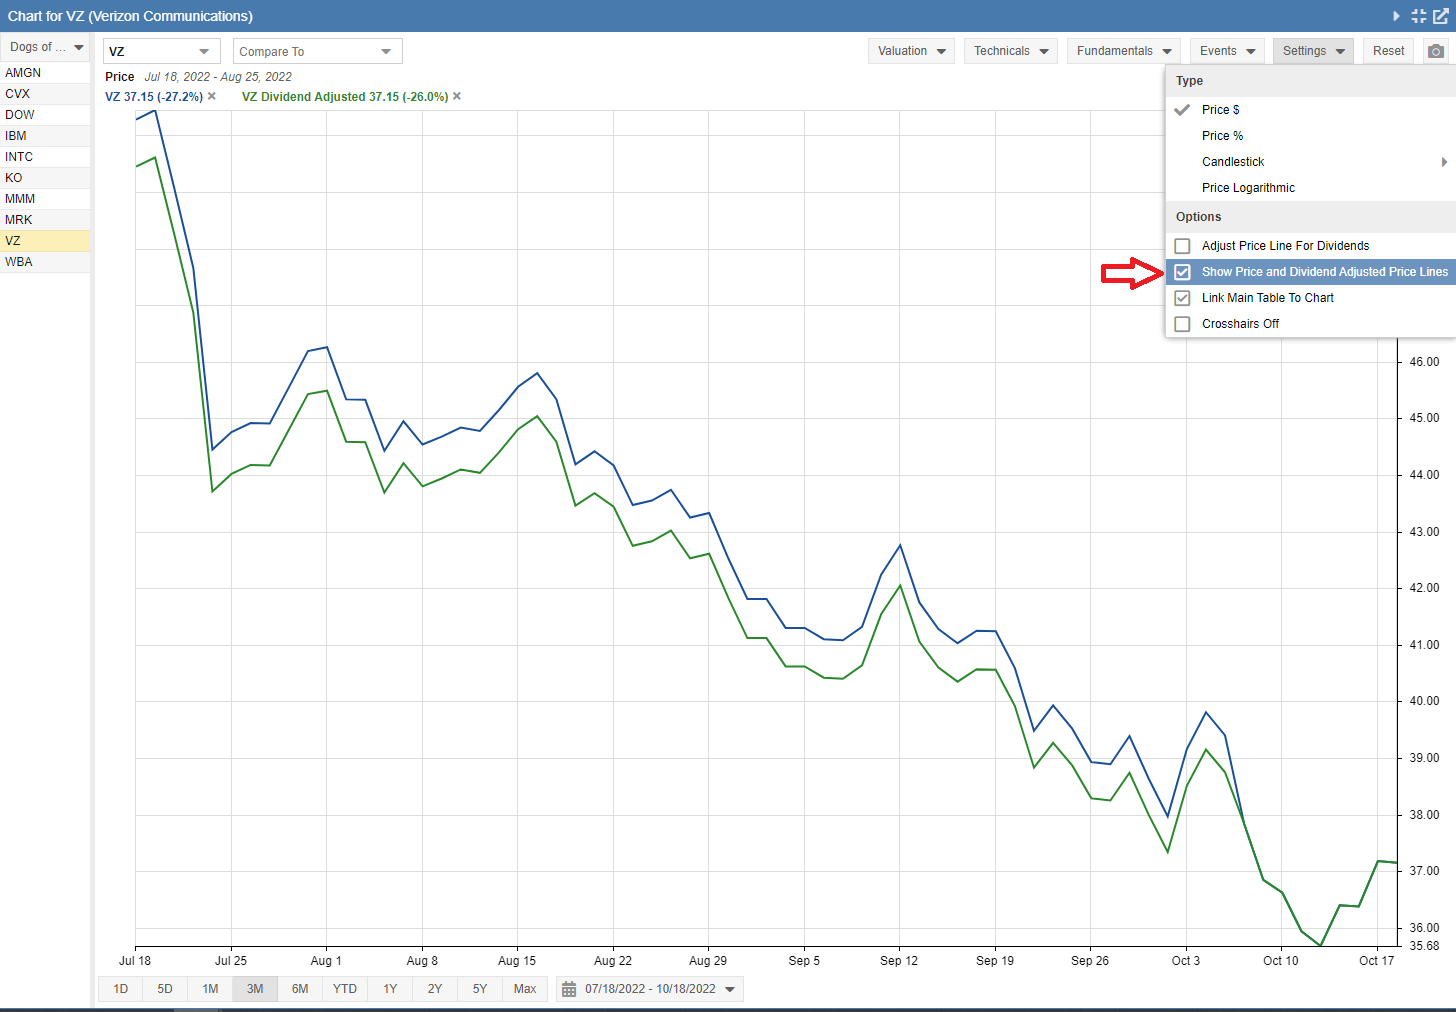
Task: Enable Adjust Price Line For Dividends
Action: coord(1182,246)
